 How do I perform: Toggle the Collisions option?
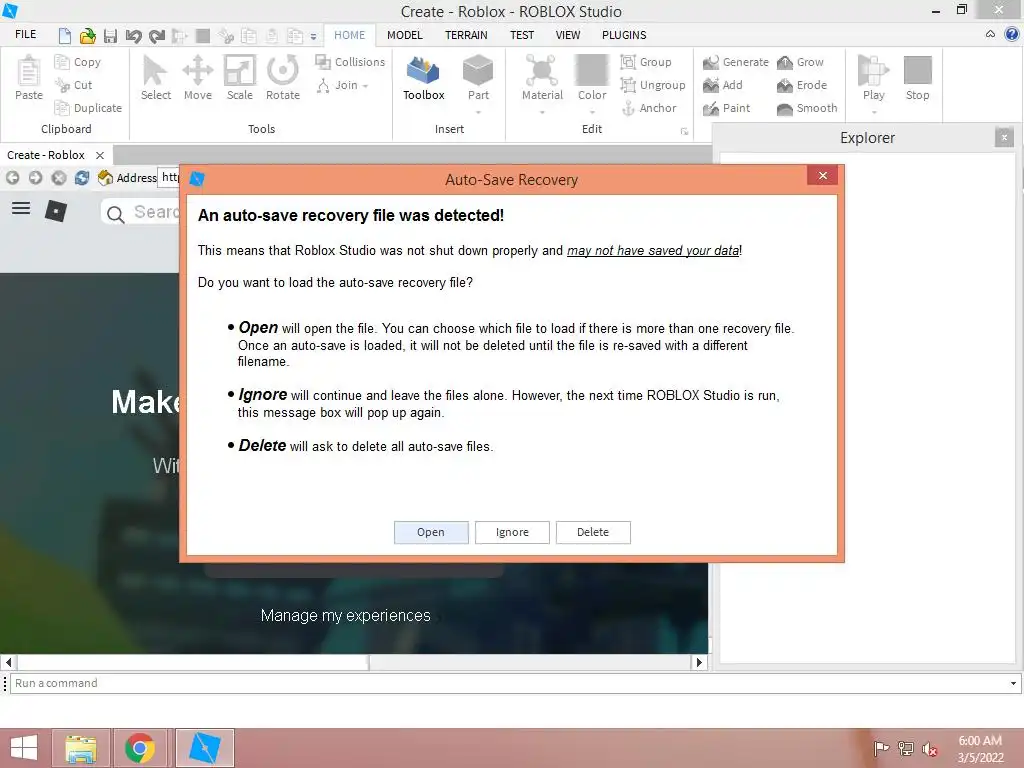(x=350, y=62)
